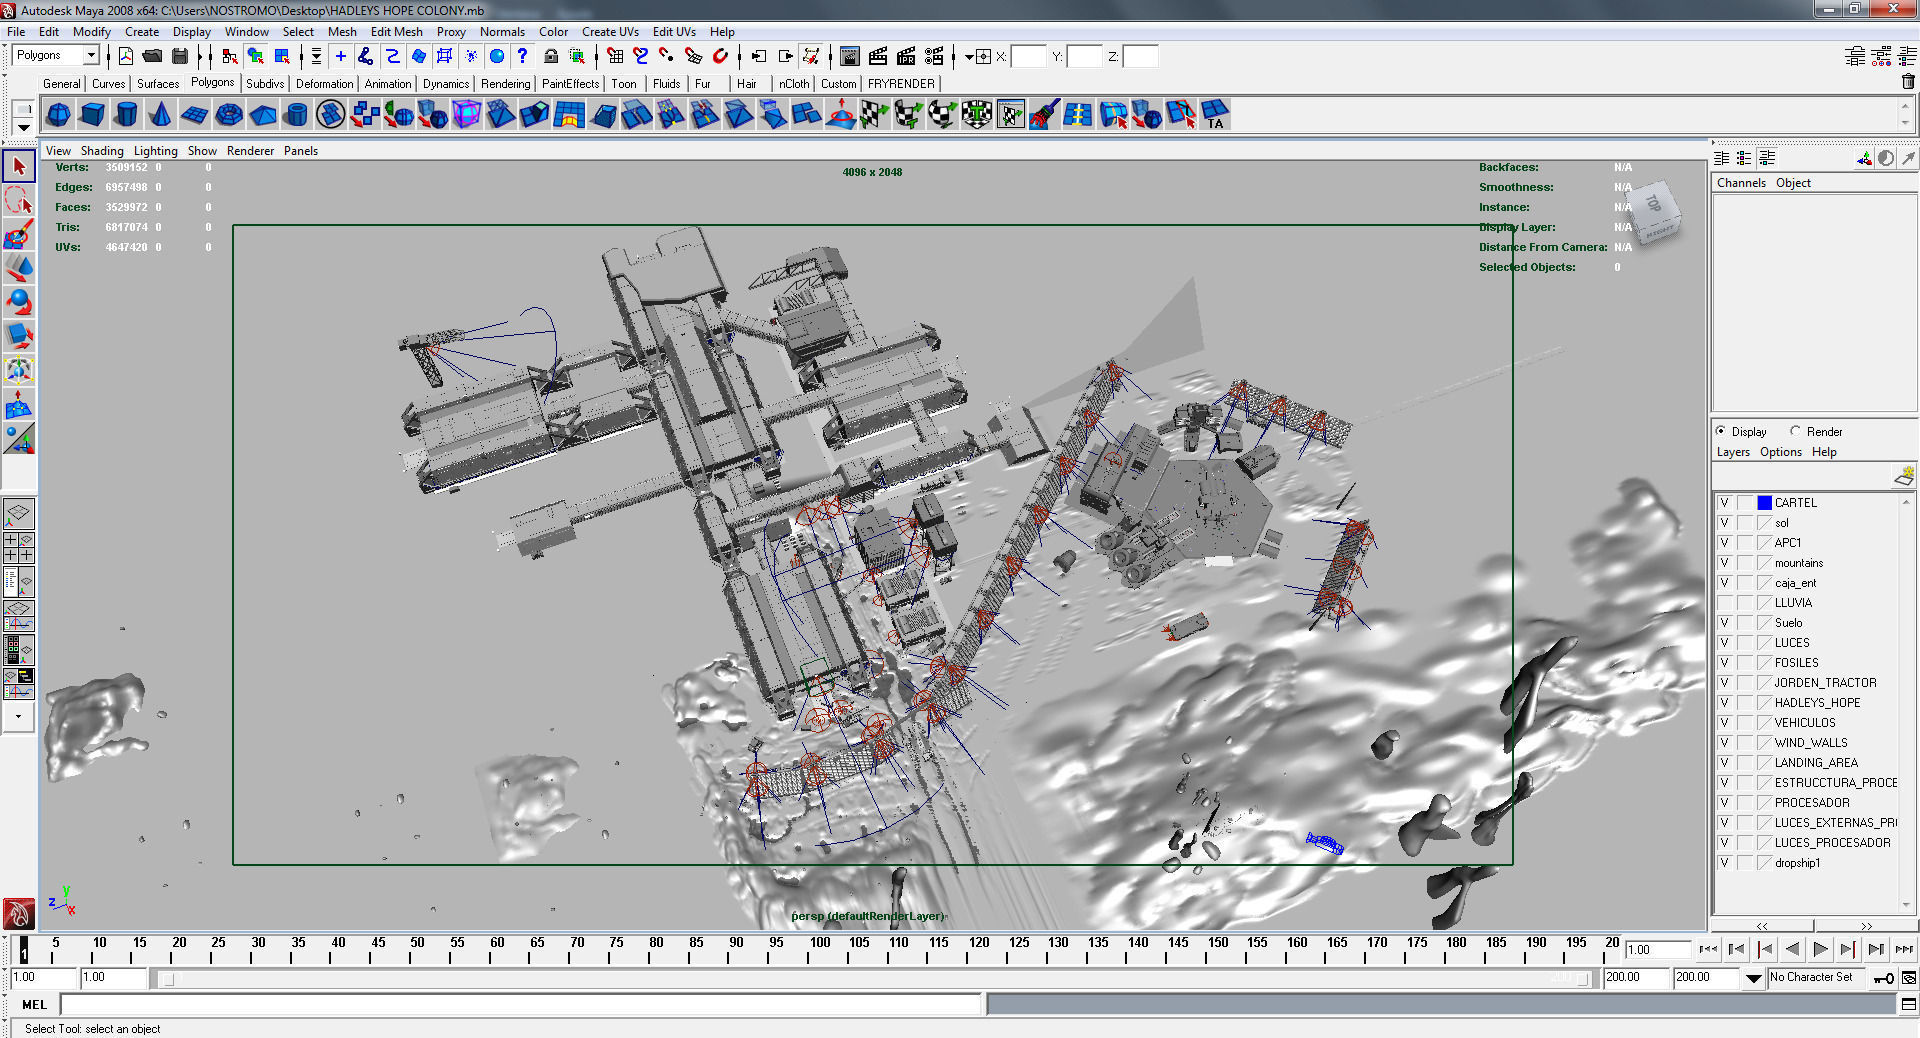
Task: Create a polygon cylinder from the shelf
Action: (126, 115)
